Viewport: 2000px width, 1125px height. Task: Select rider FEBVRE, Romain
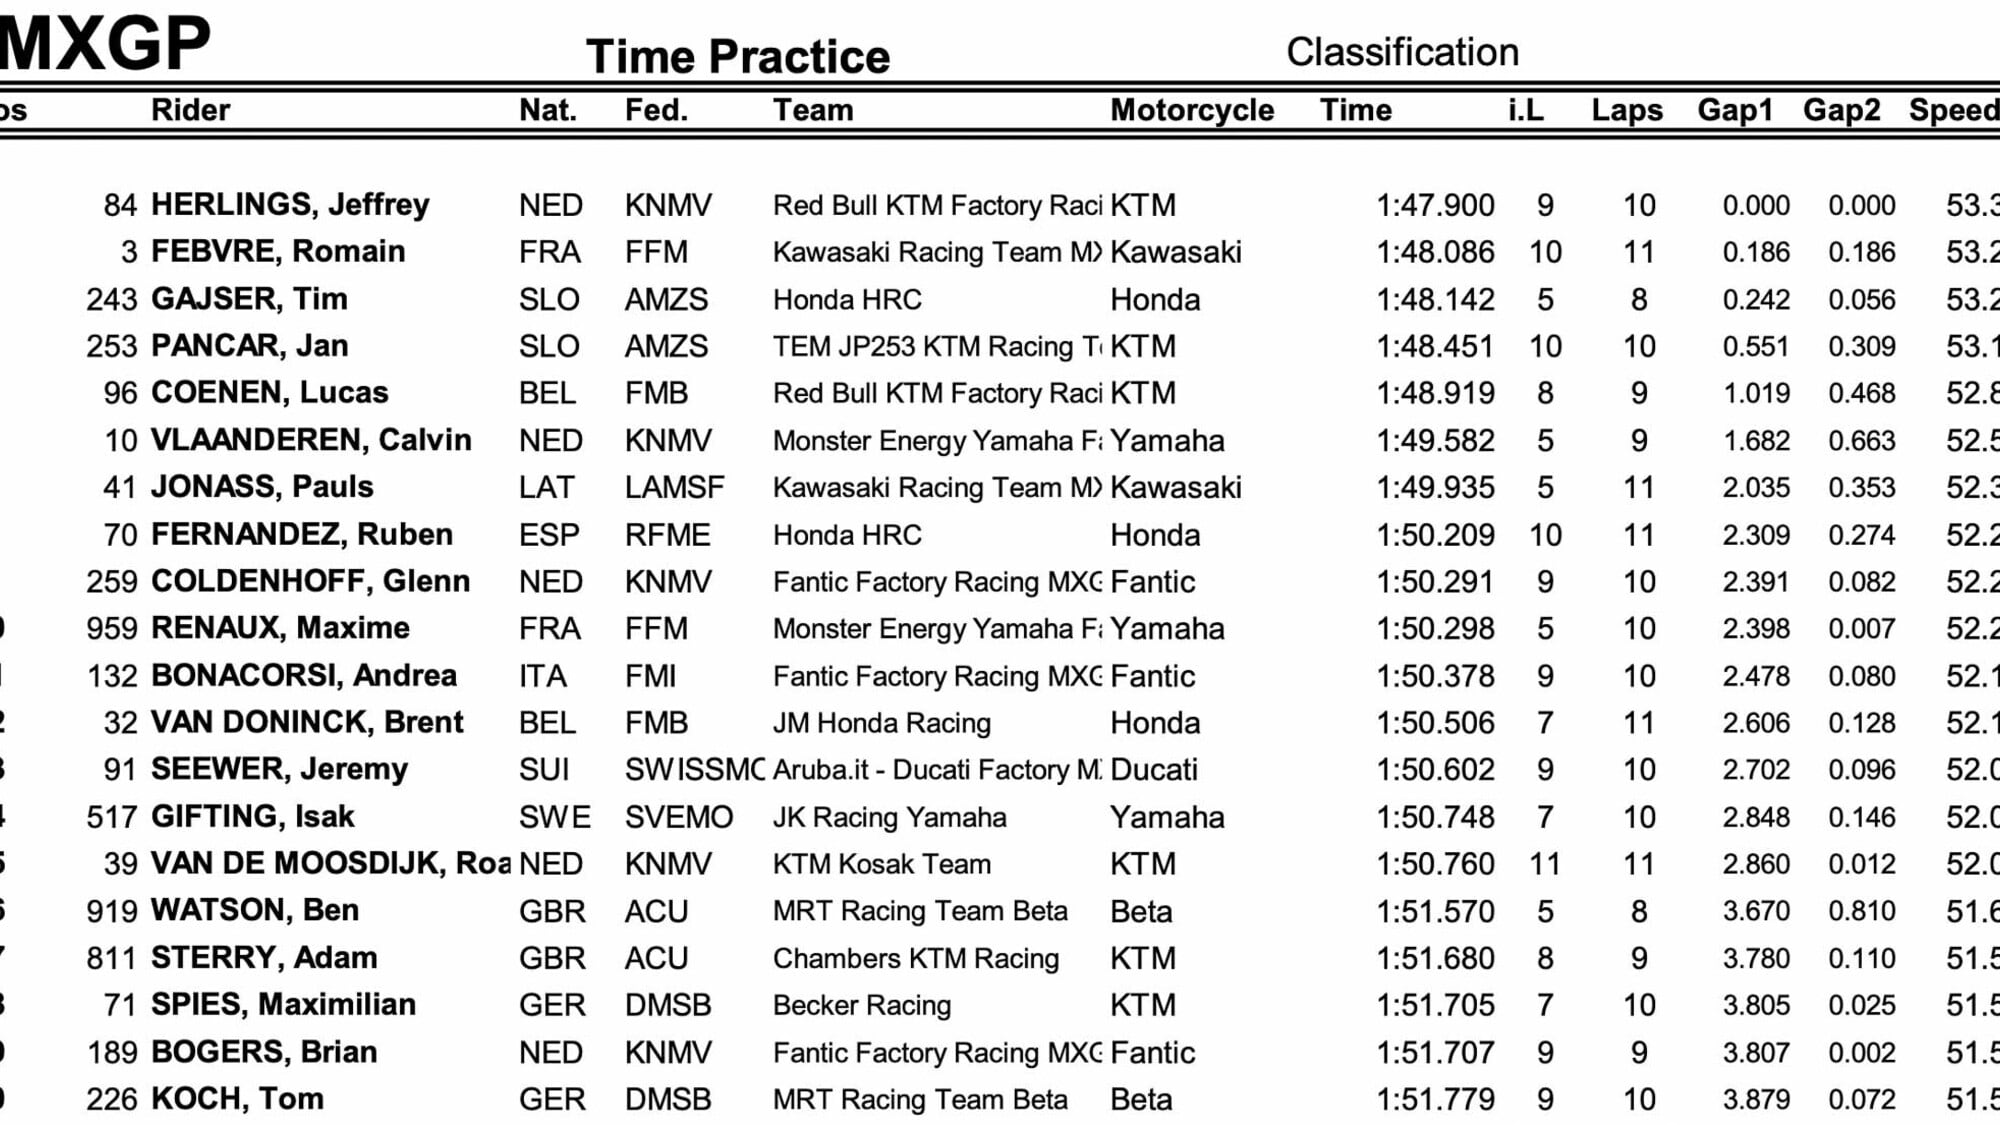[278, 252]
